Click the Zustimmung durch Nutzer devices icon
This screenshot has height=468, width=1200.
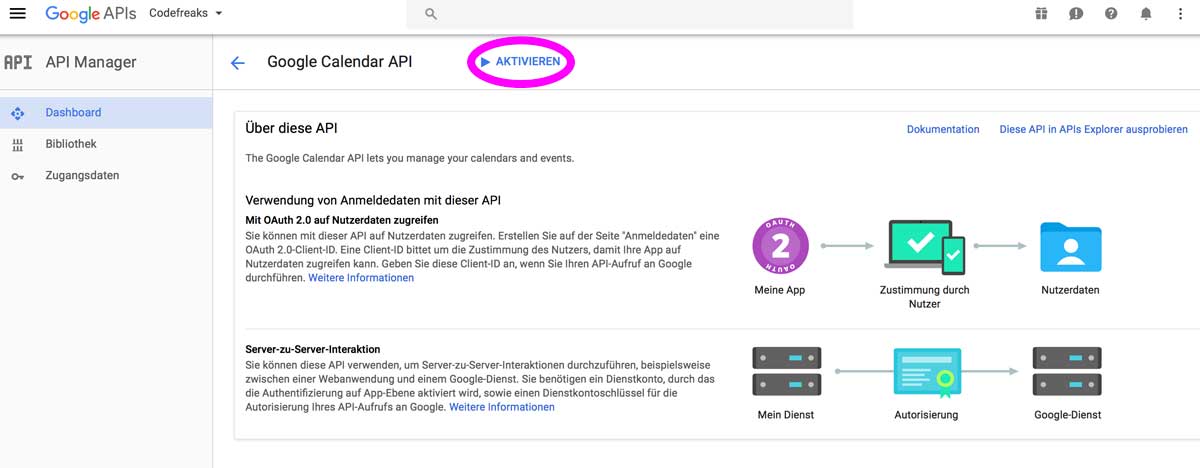pyautogui.click(x=925, y=246)
